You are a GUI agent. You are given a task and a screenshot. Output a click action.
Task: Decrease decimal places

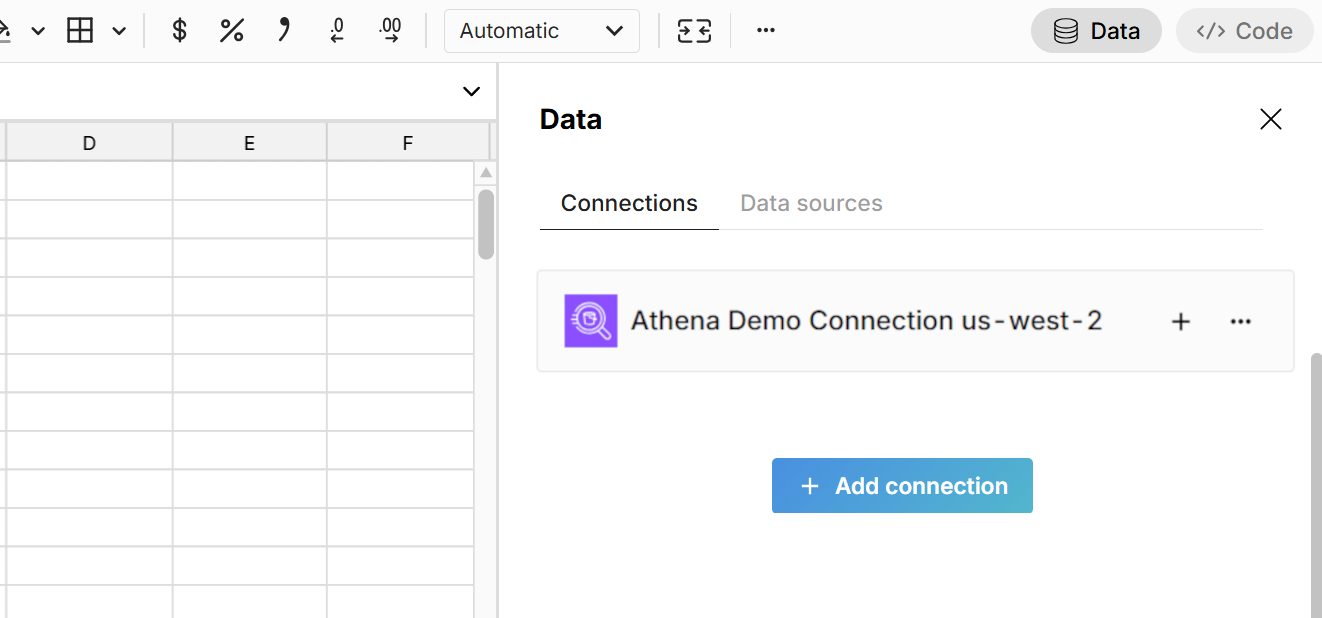pyautogui.click(x=337, y=31)
